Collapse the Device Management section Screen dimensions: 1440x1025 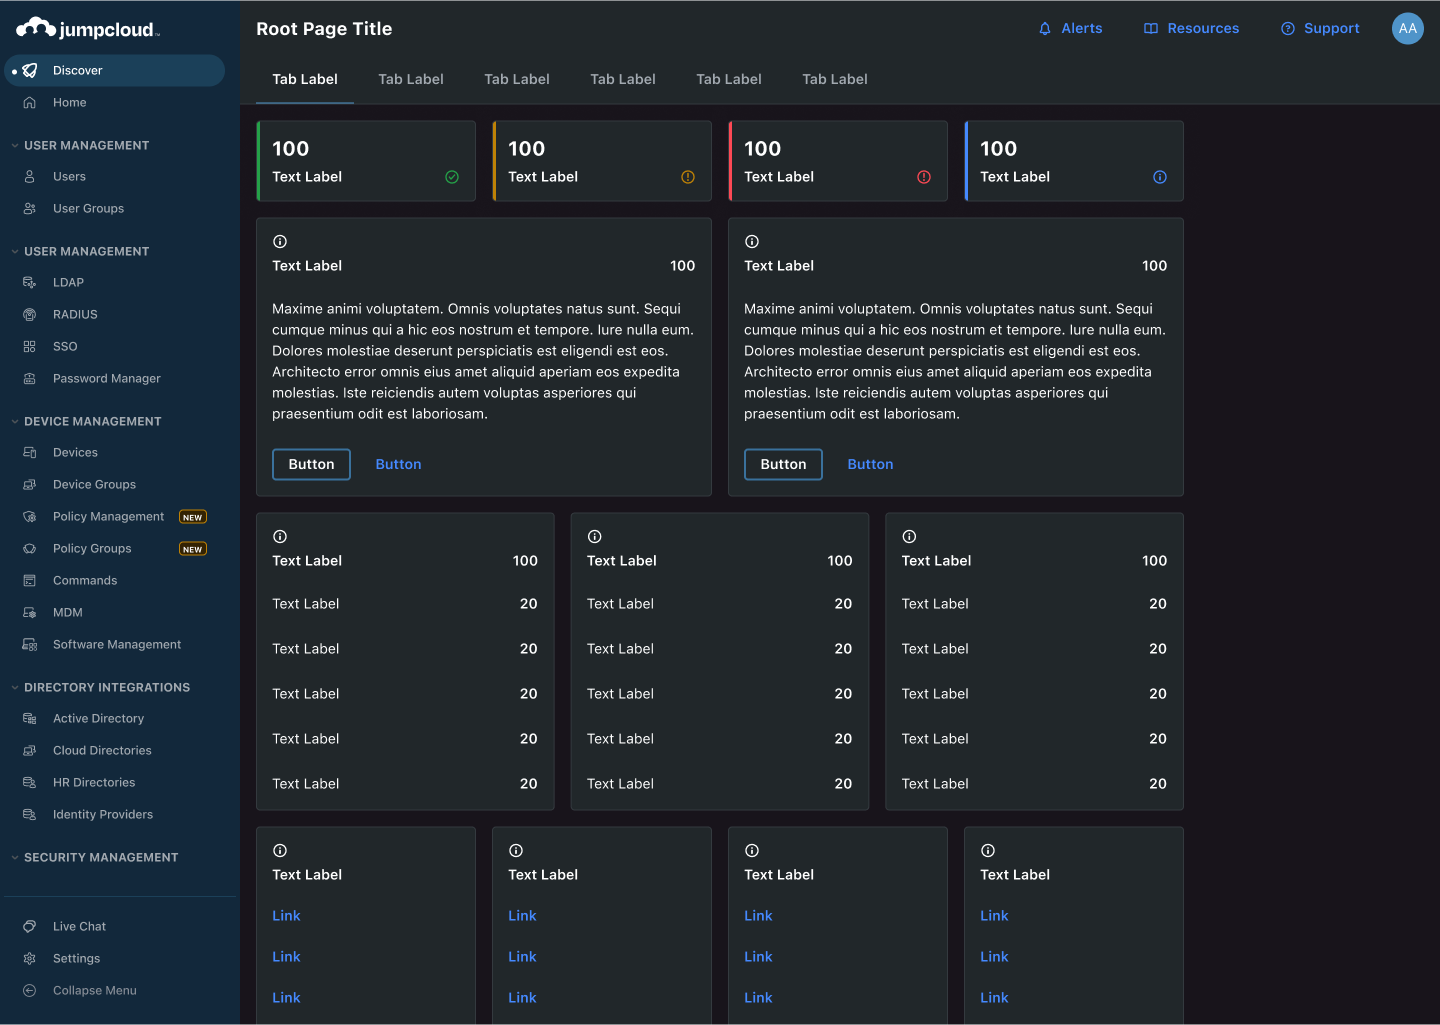click(15, 422)
